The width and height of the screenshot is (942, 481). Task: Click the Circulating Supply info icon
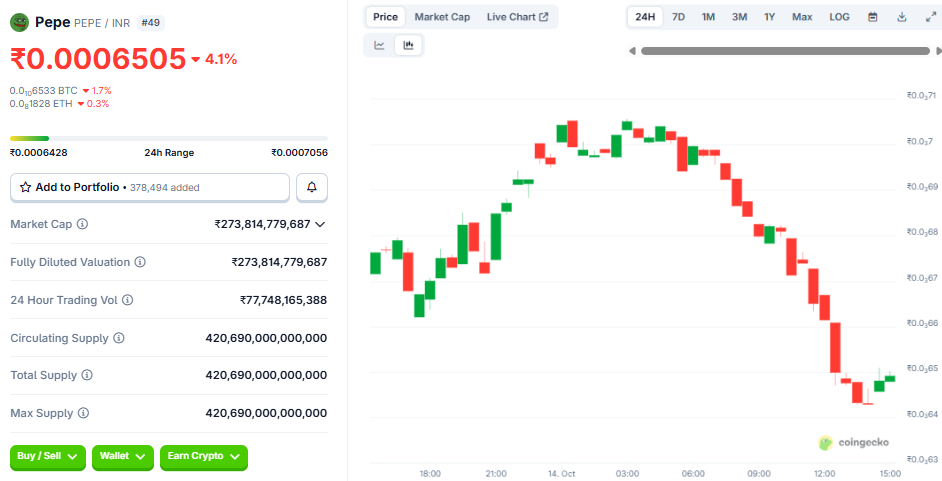point(119,338)
